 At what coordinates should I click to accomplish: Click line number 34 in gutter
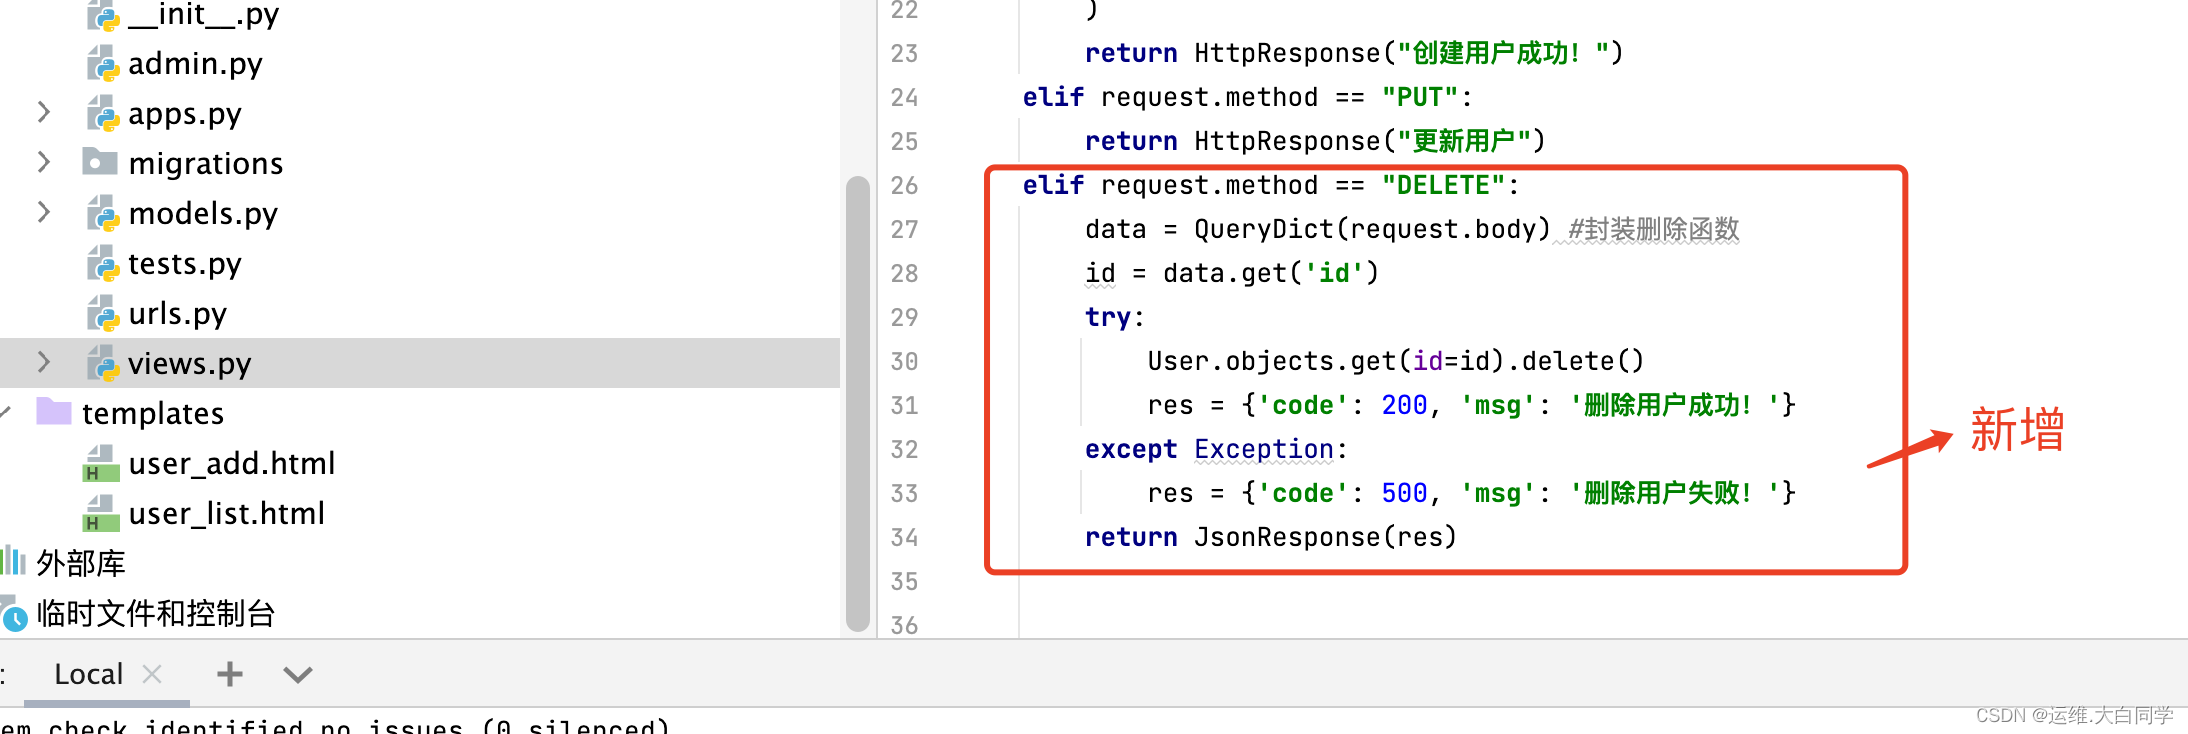pyautogui.click(x=904, y=537)
